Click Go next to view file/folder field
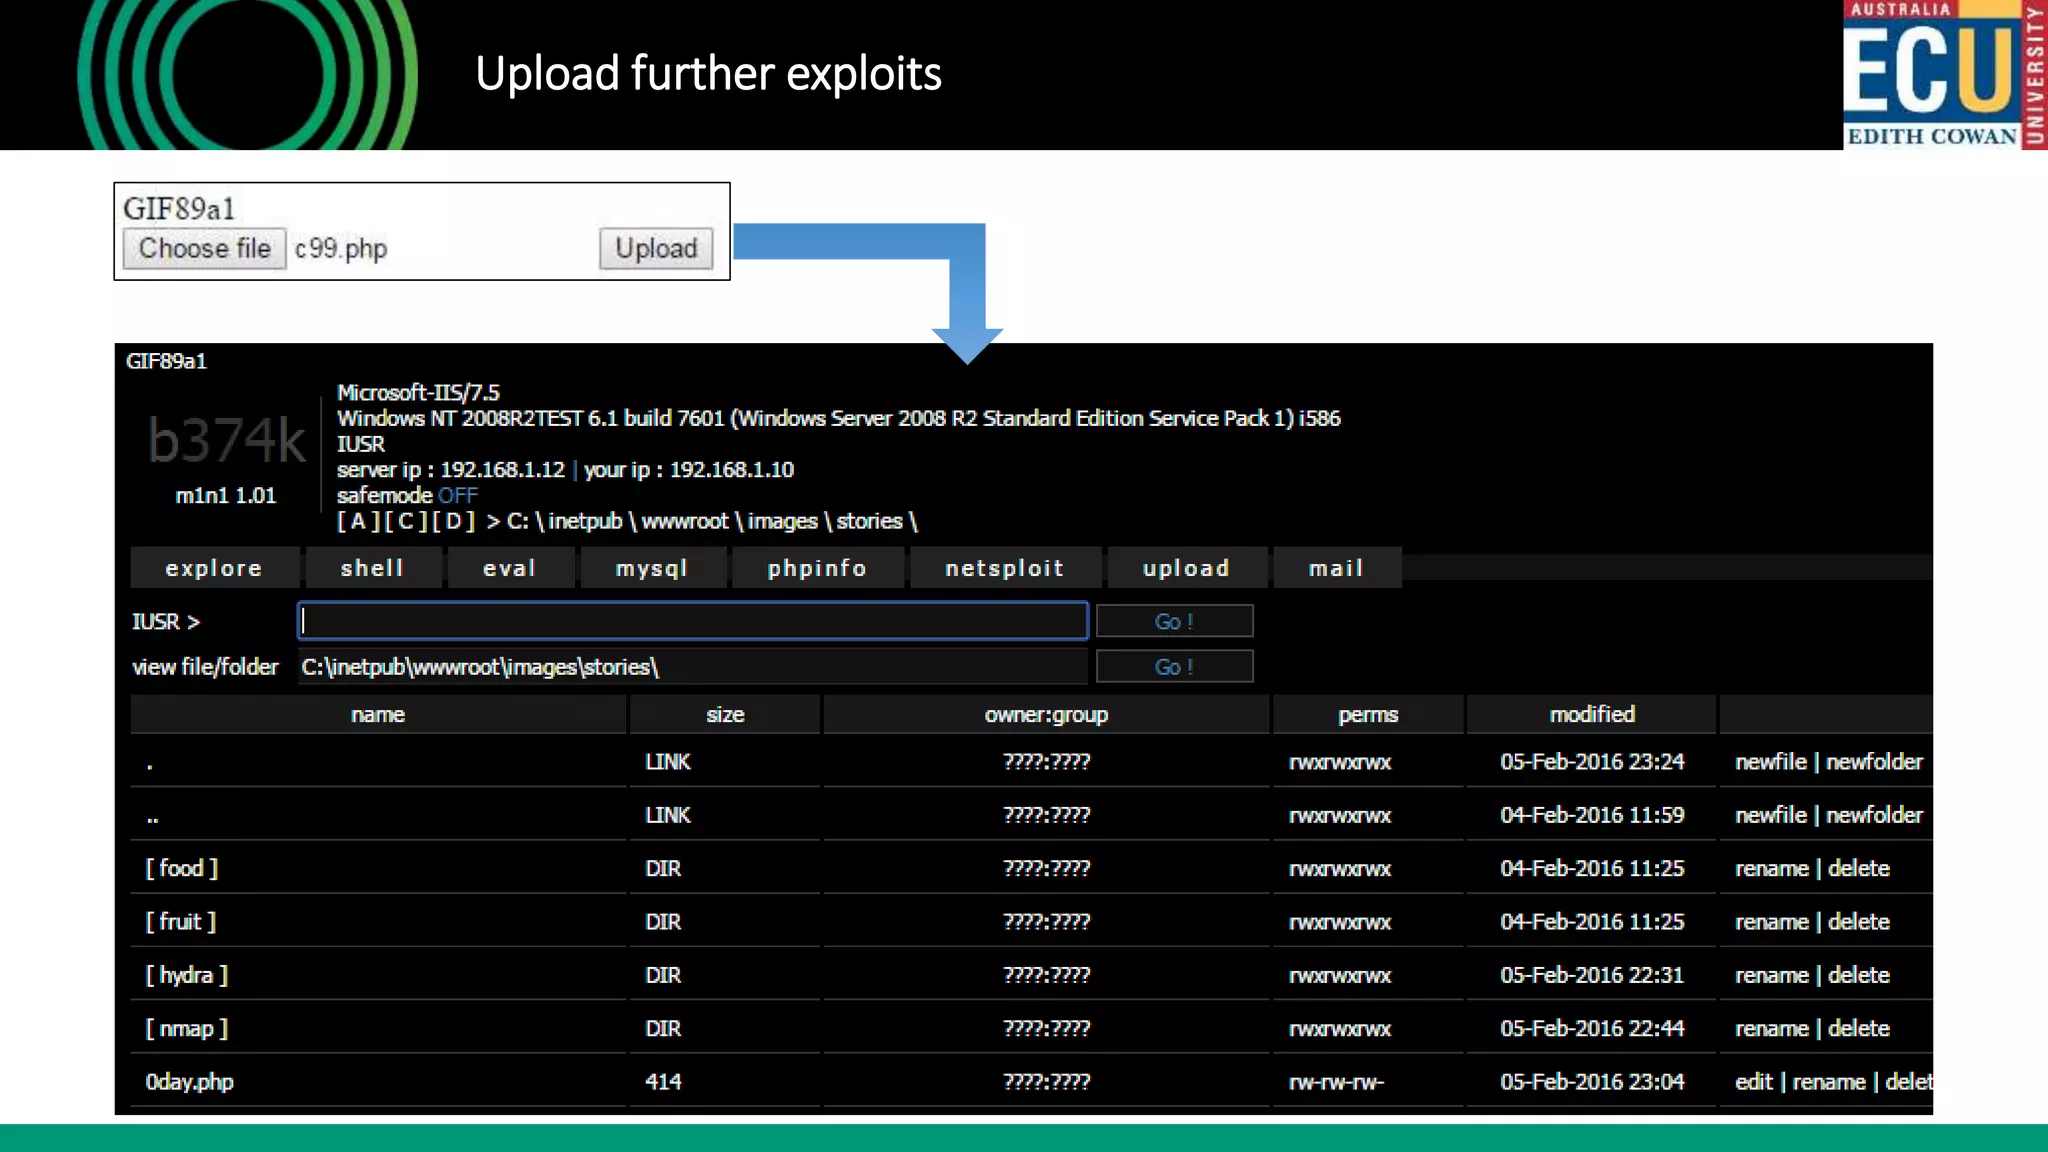 [x=1174, y=667]
